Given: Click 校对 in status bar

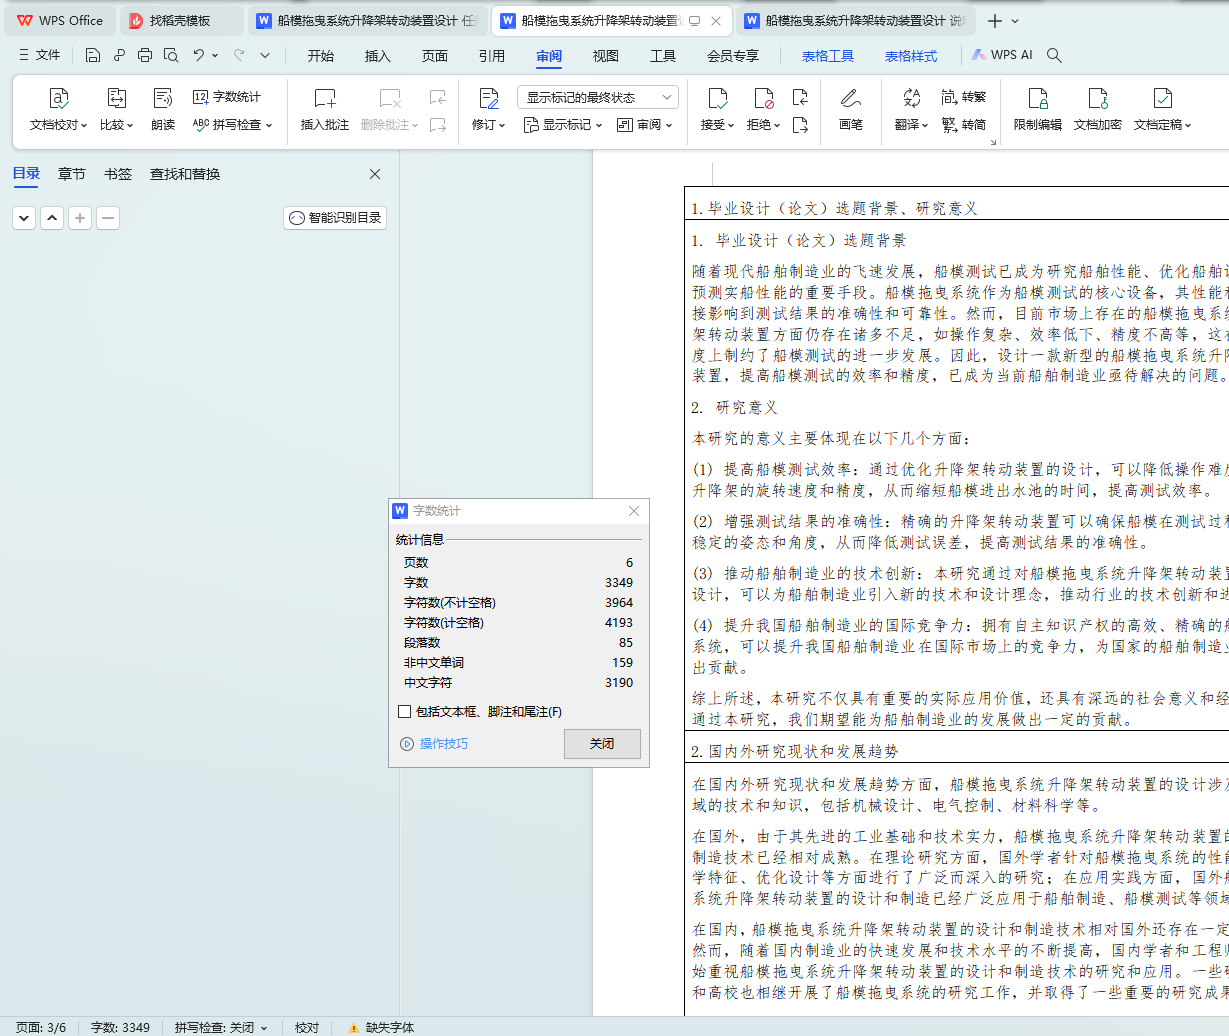Looking at the screenshot, I should click(307, 1027).
